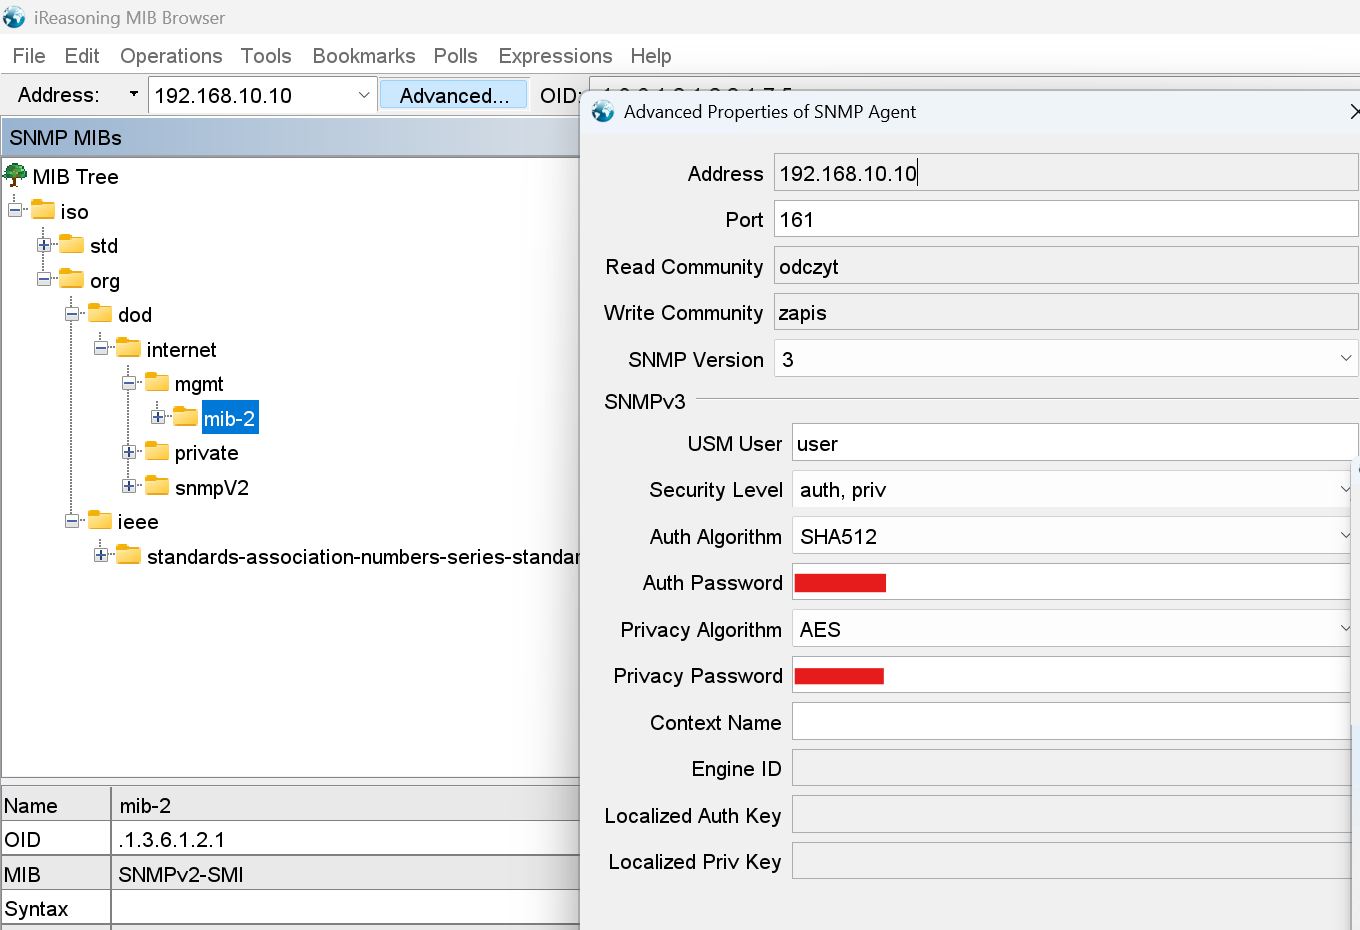The width and height of the screenshot is (1360, 930).
Task: Close the Advanced Properties dialog
Action: 1354,111
